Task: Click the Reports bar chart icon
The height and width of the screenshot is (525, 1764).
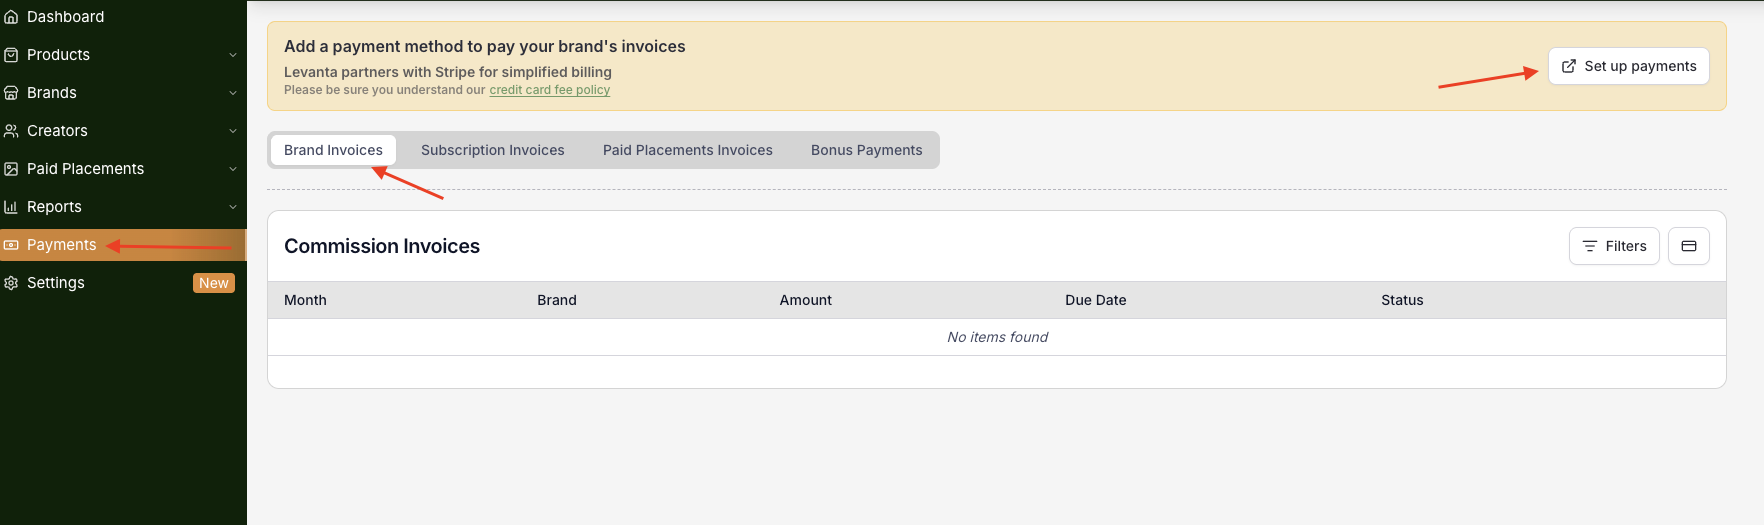Action: coord(11,207)
